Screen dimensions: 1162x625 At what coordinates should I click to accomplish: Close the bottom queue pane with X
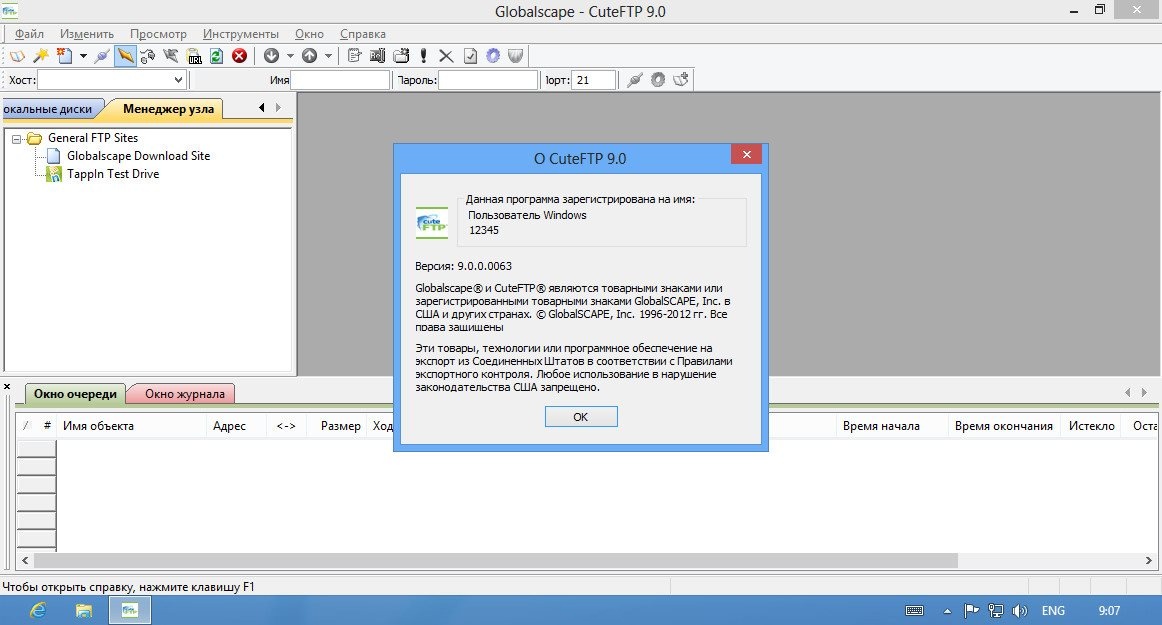[7, 387]
